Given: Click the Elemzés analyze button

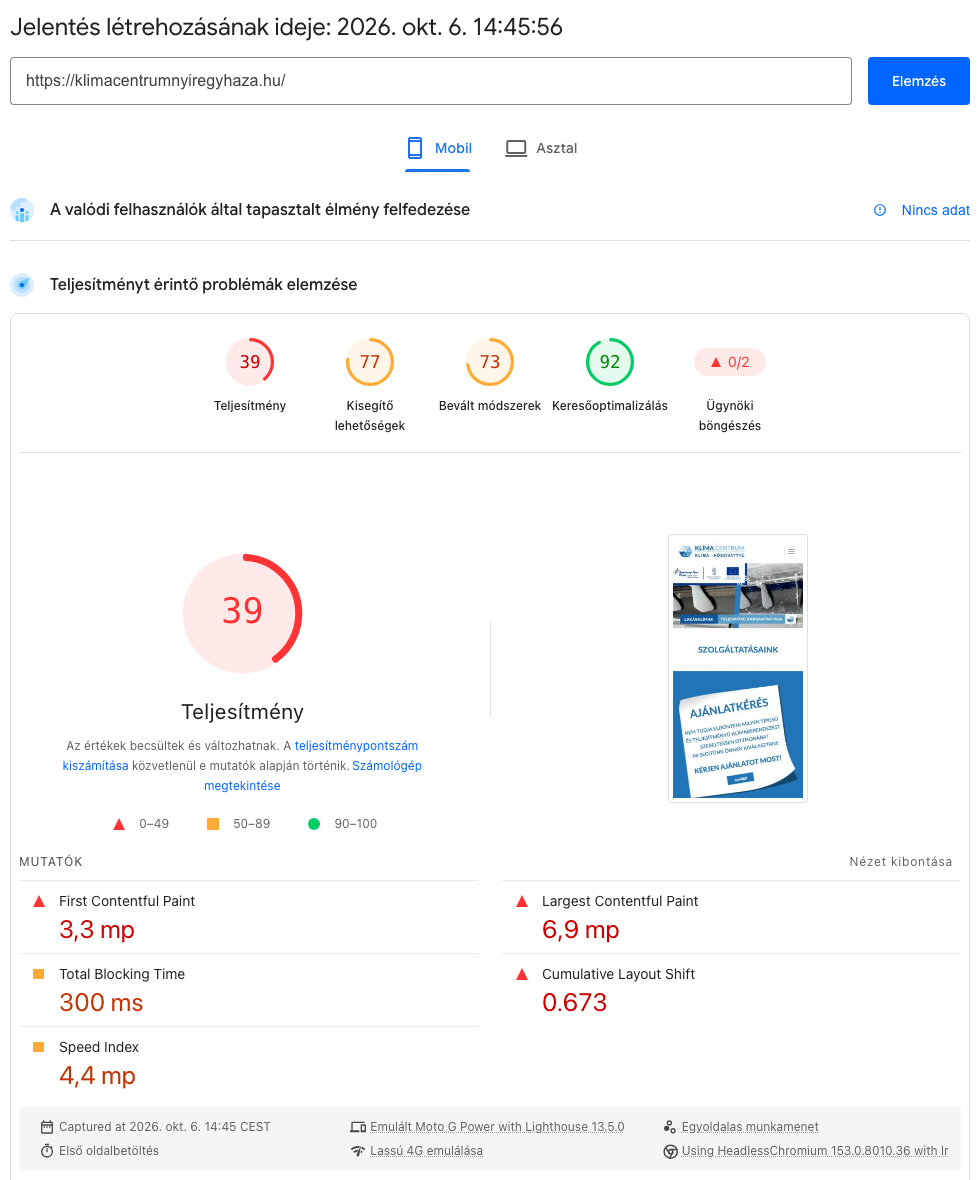Looking at the screenshot, I should point(918,81).
